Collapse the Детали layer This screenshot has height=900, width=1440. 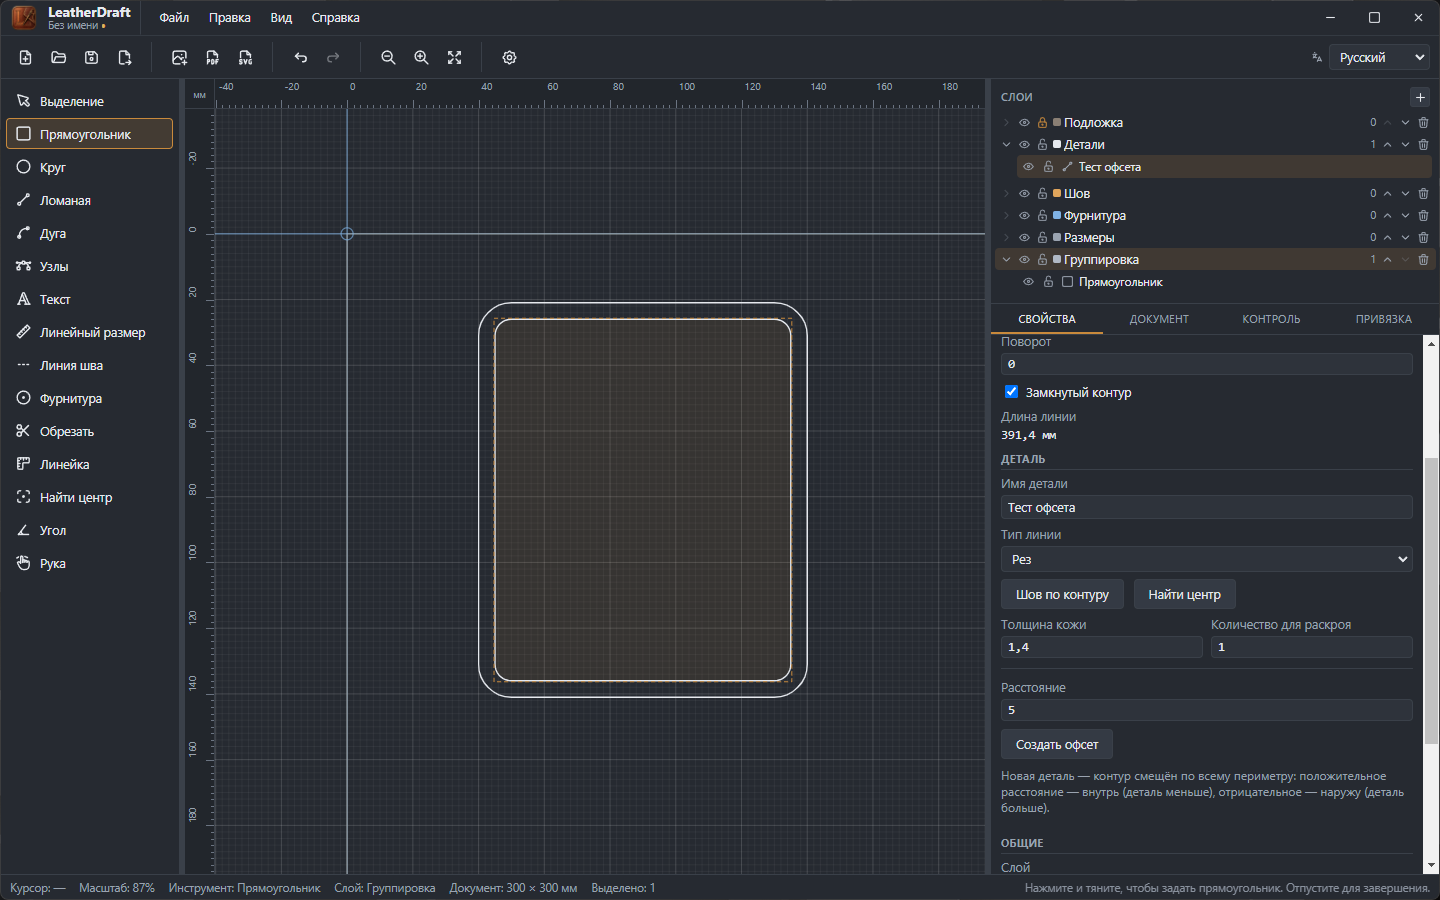pos(1007,145)
